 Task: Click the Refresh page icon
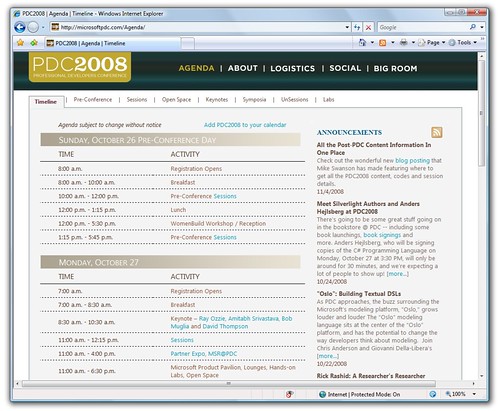(357, 27)
